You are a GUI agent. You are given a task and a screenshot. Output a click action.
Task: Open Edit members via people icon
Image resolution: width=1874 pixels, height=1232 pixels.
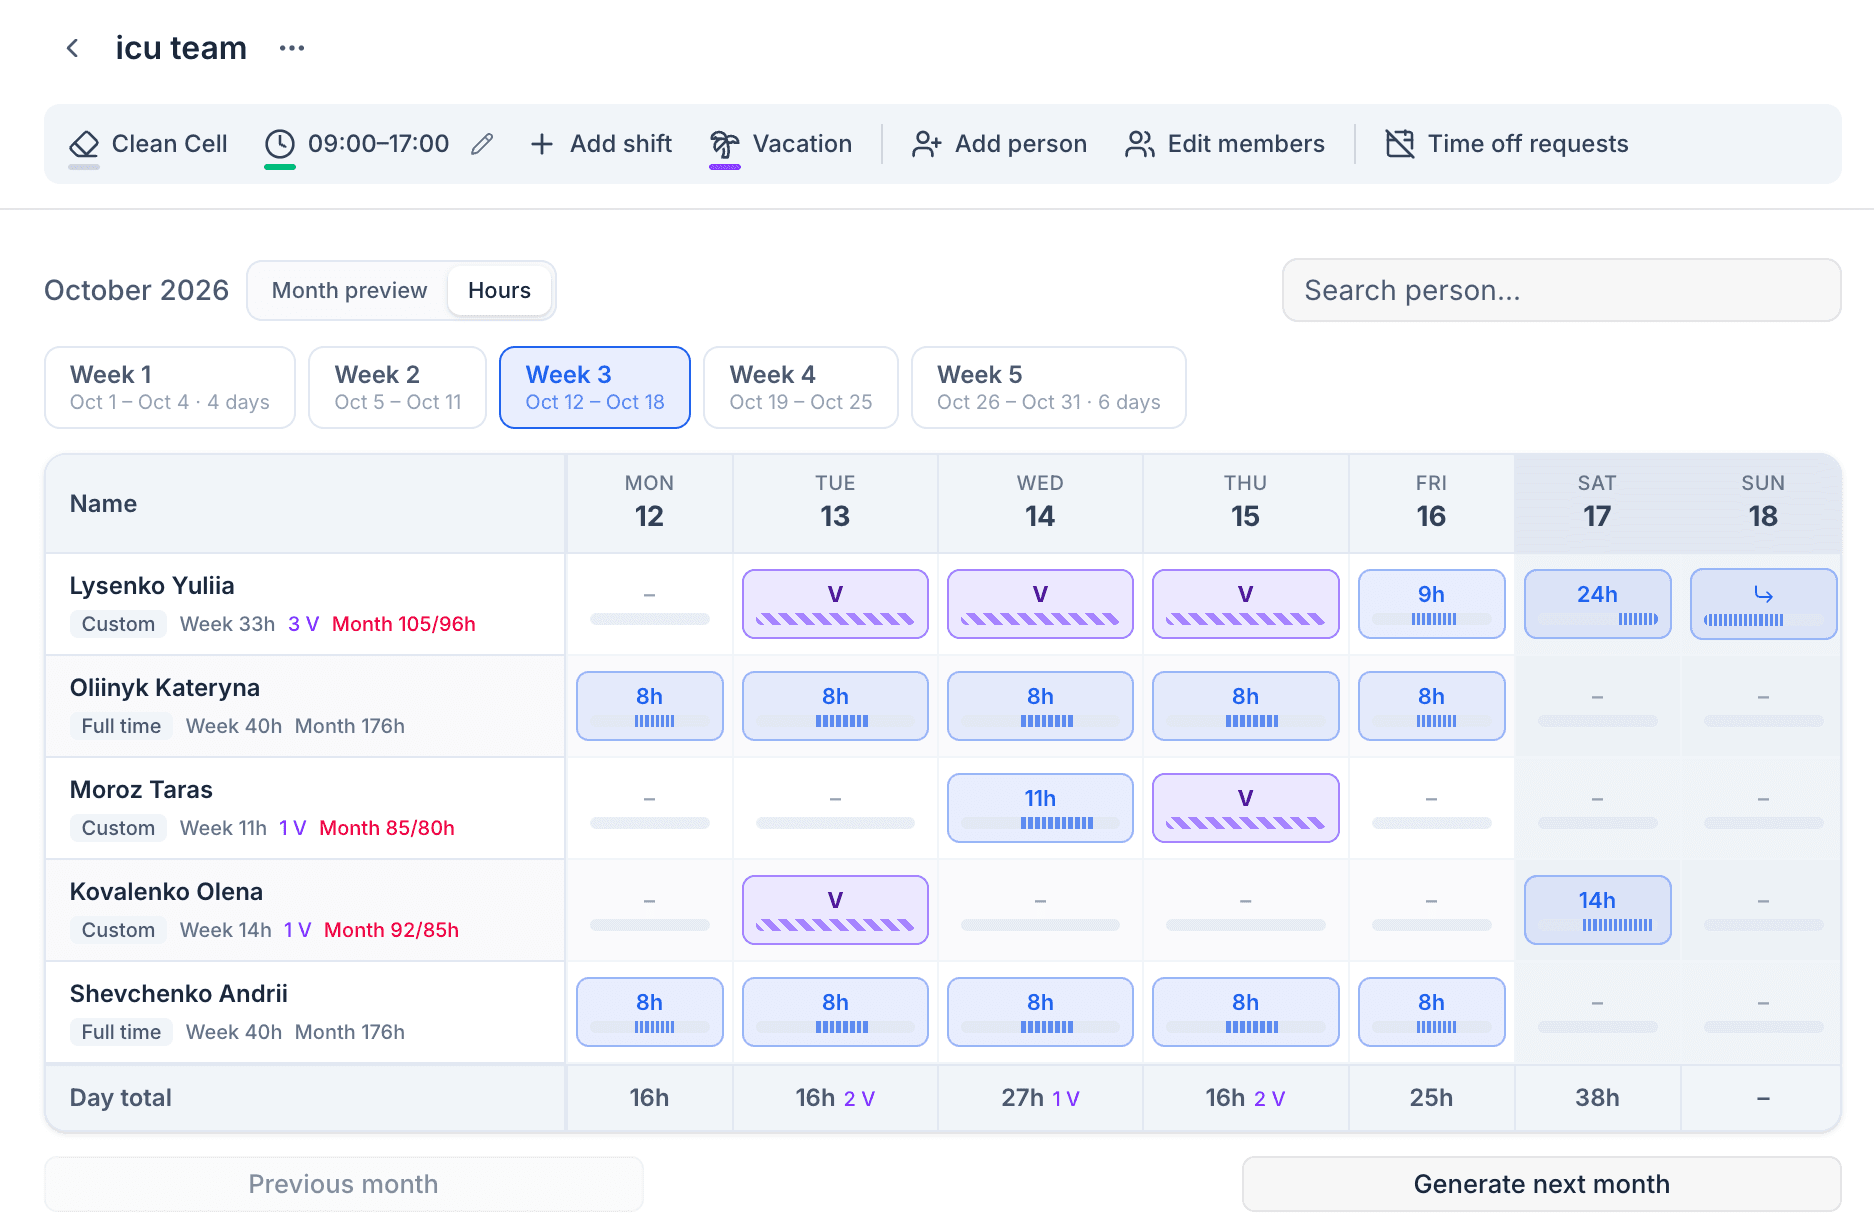click(x=1139, y=144)
